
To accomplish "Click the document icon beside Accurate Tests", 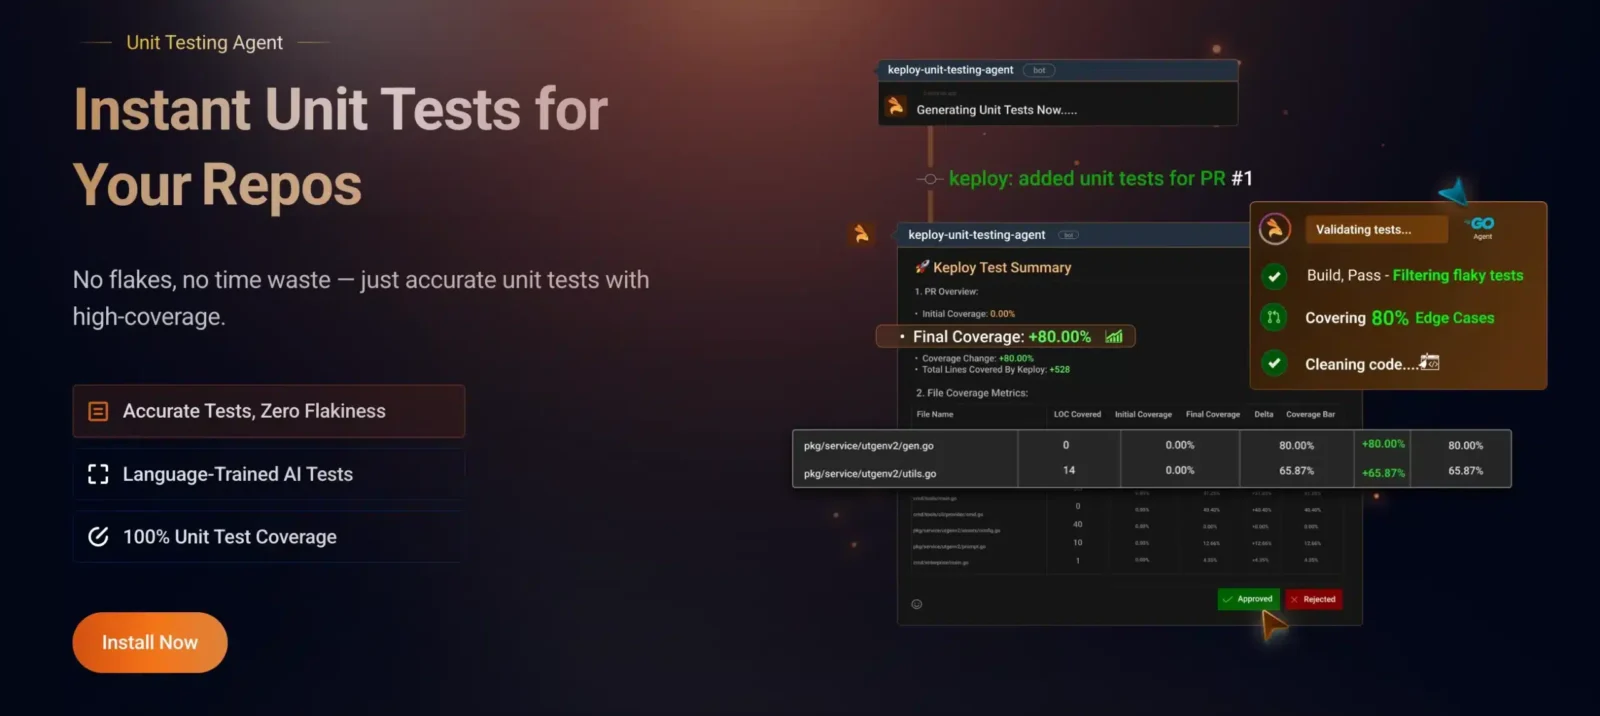I will [98, 411].
